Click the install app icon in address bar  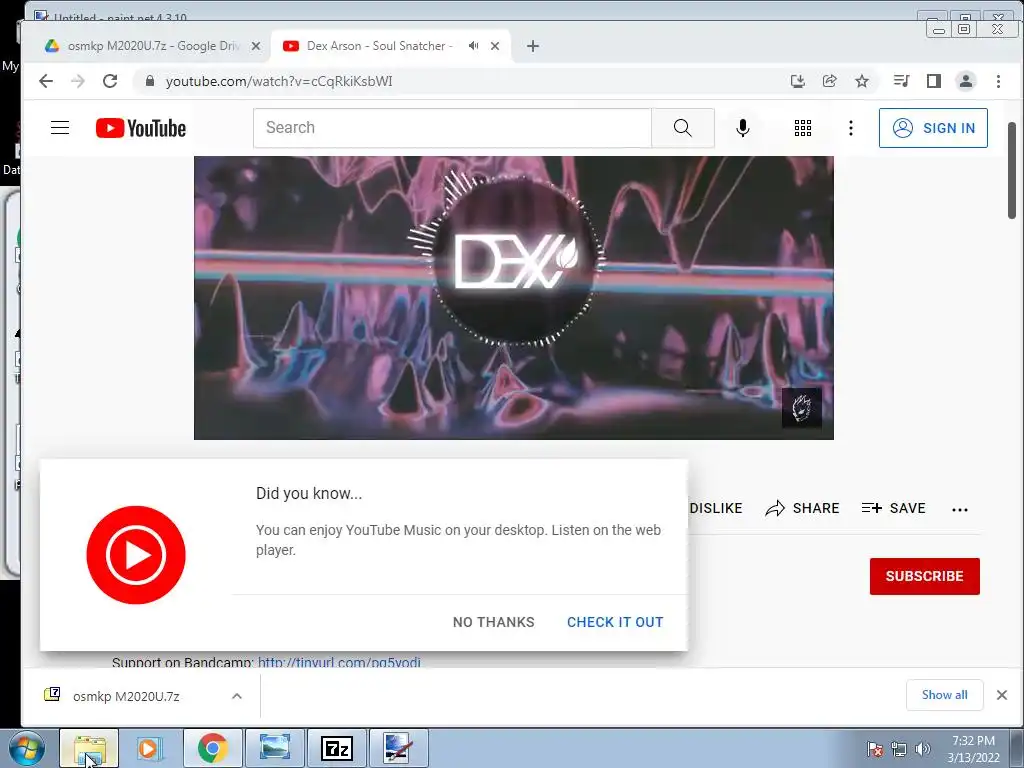(797, 81)
